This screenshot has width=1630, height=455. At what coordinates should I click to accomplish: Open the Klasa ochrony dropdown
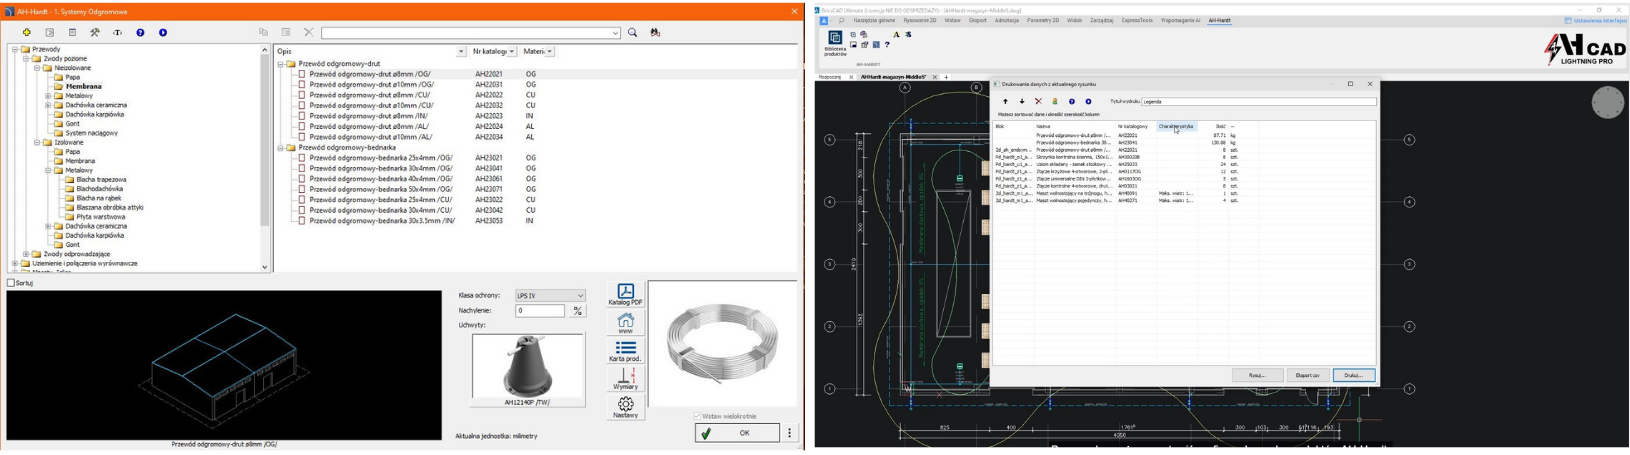(549, 295)
